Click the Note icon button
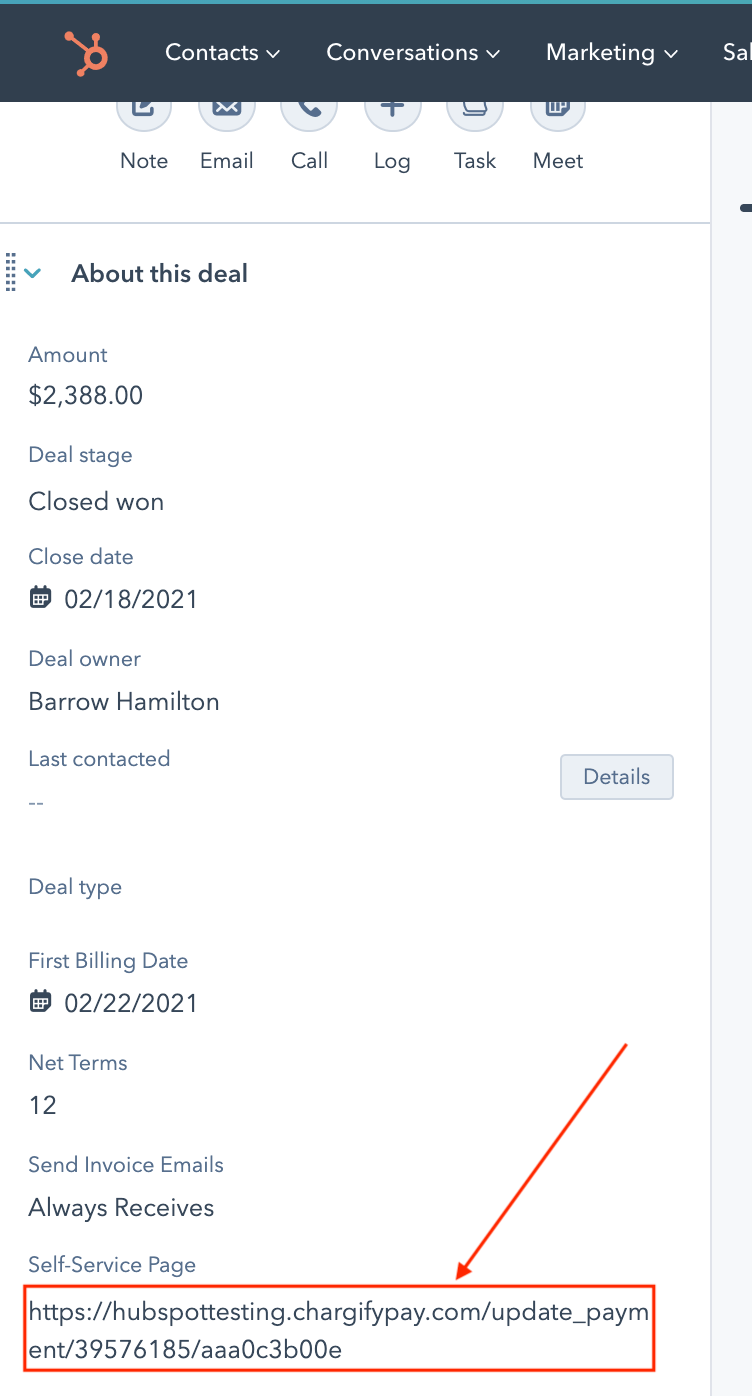 click(x=144, y=107)
